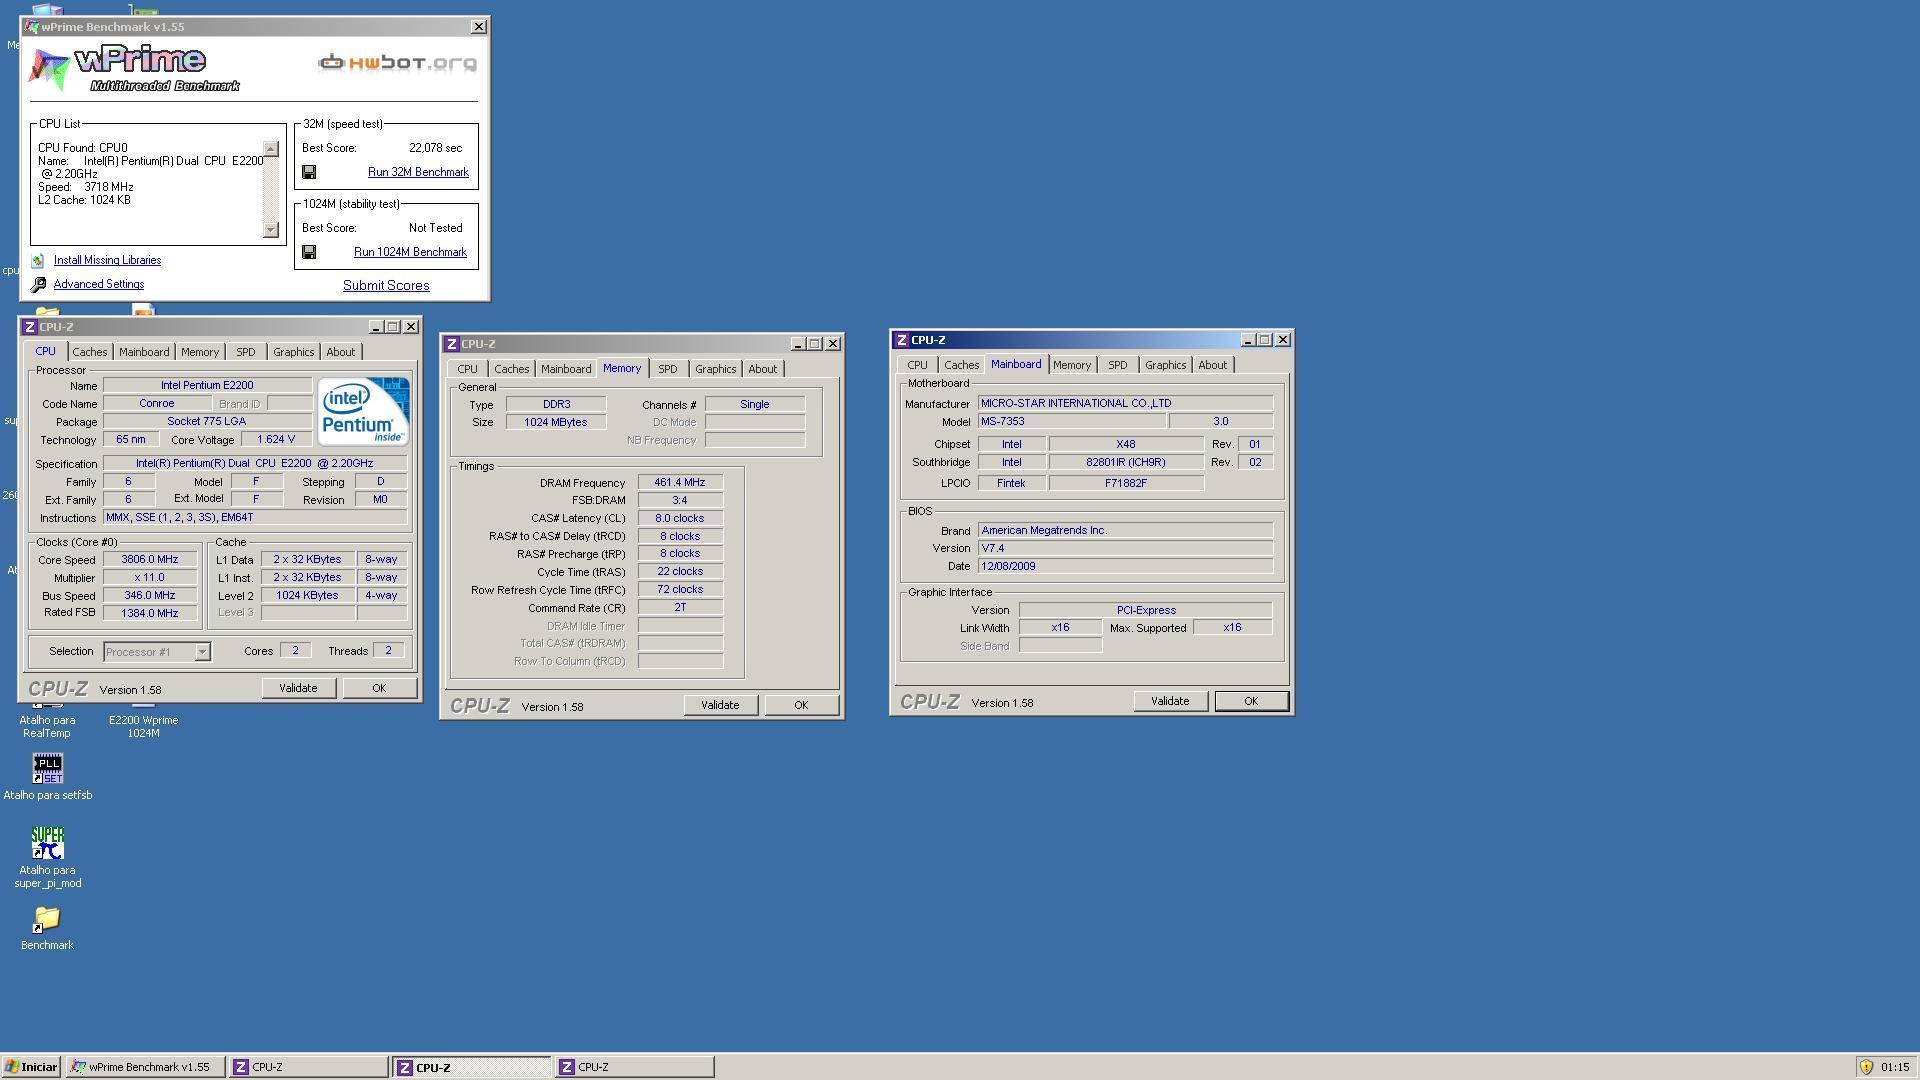
Task: Click Validate in the CPU tab window
Action: coord(298,688)
